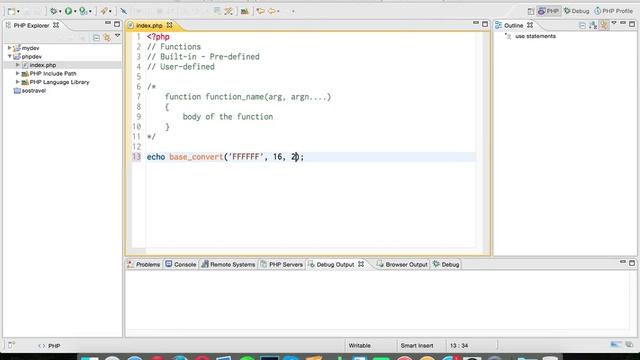Click the Profile run icon

[x=83, y=11]
